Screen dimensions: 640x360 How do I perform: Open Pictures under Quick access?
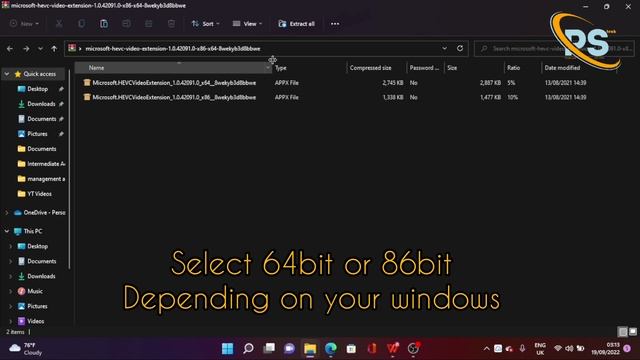(x=37, y=134)
